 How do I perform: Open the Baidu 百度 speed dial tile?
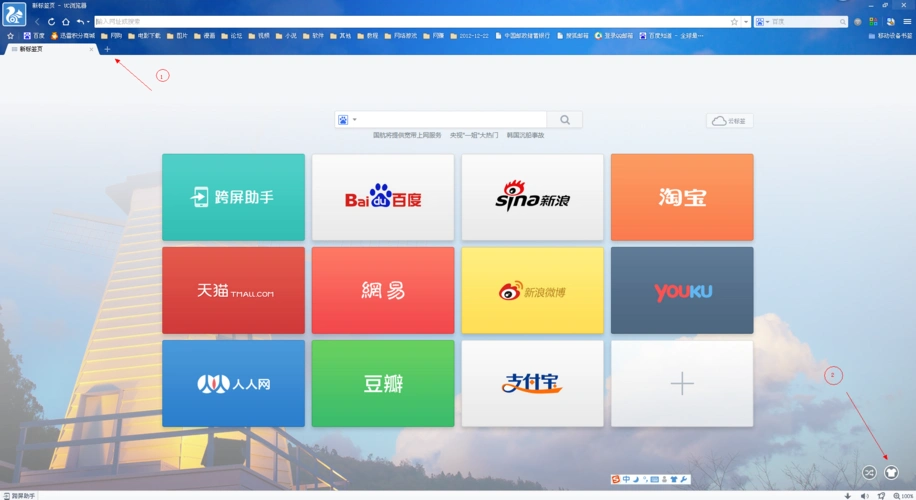tap(383, 197)
